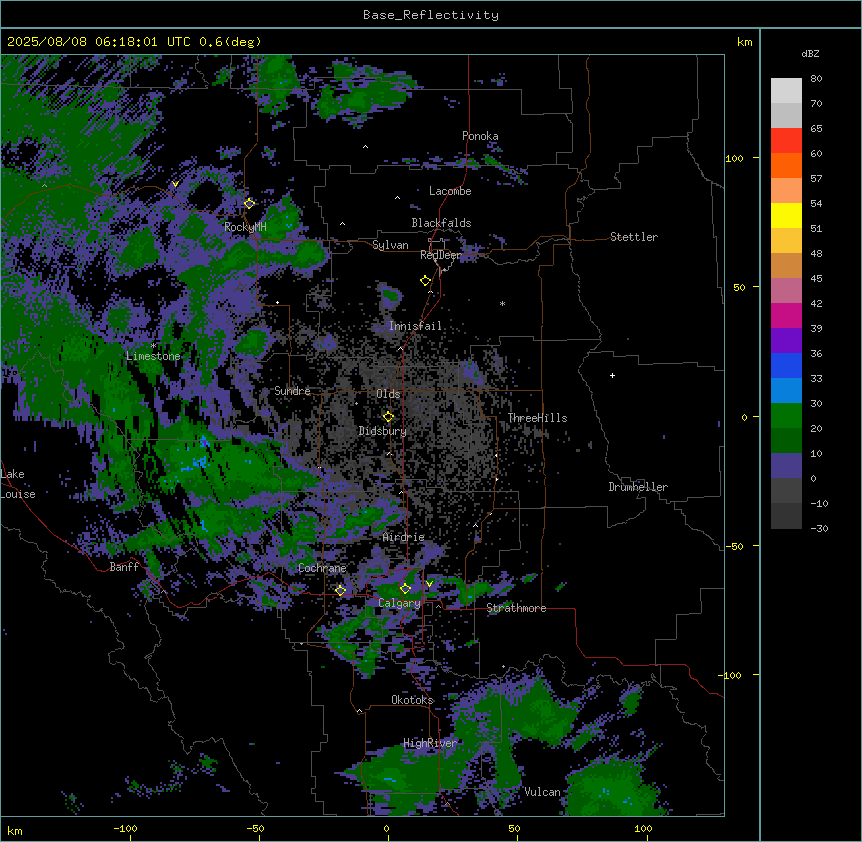Click the yellow diamond marker above Calgary label
862x842 pixels.
tap(405, 589)
